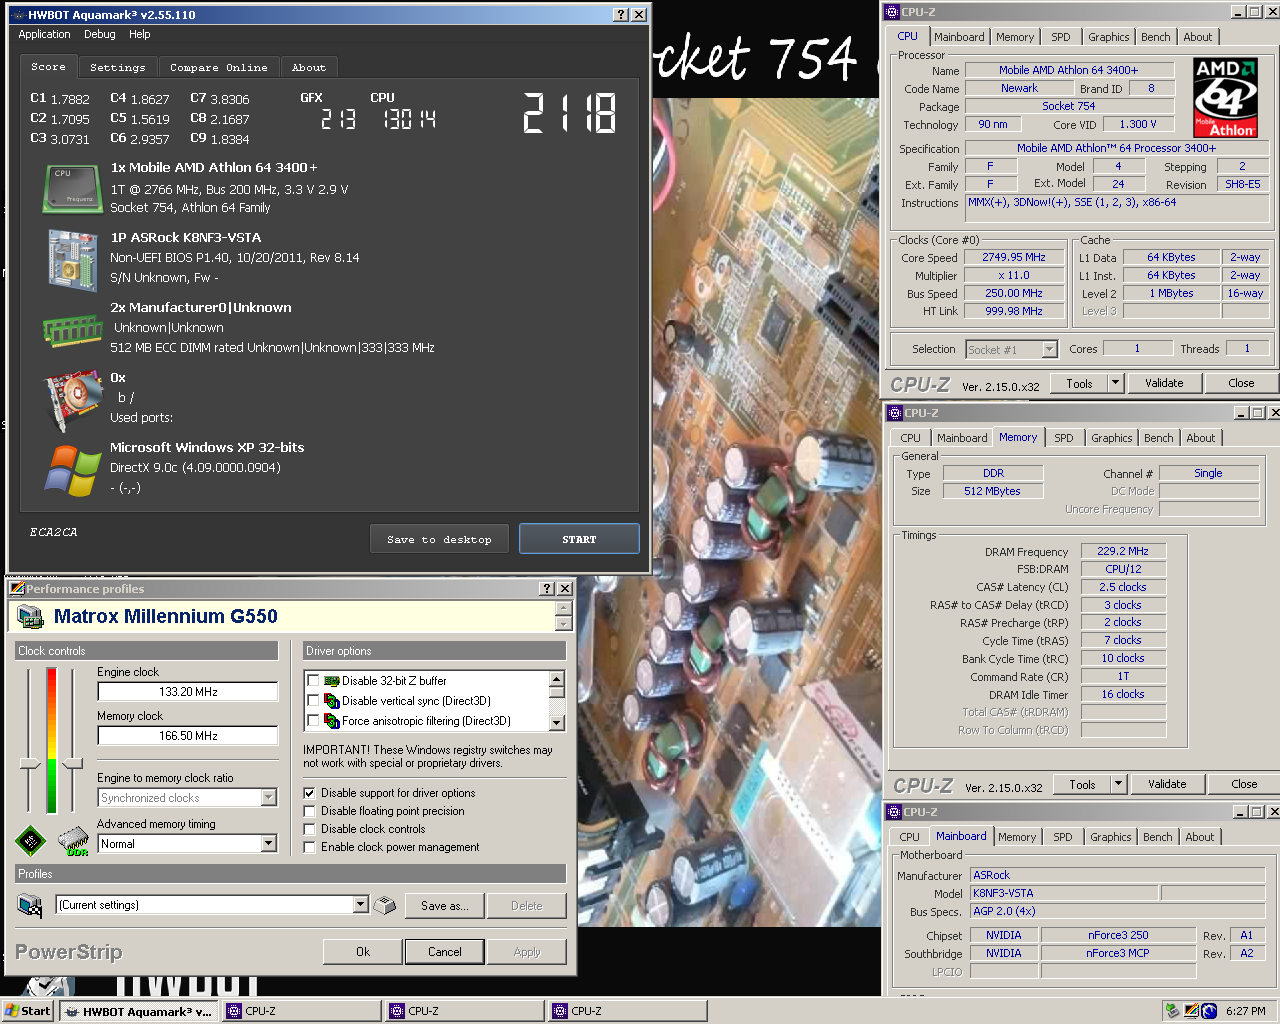
Task: Click the START benchmark button
Action: coord(579,539)
